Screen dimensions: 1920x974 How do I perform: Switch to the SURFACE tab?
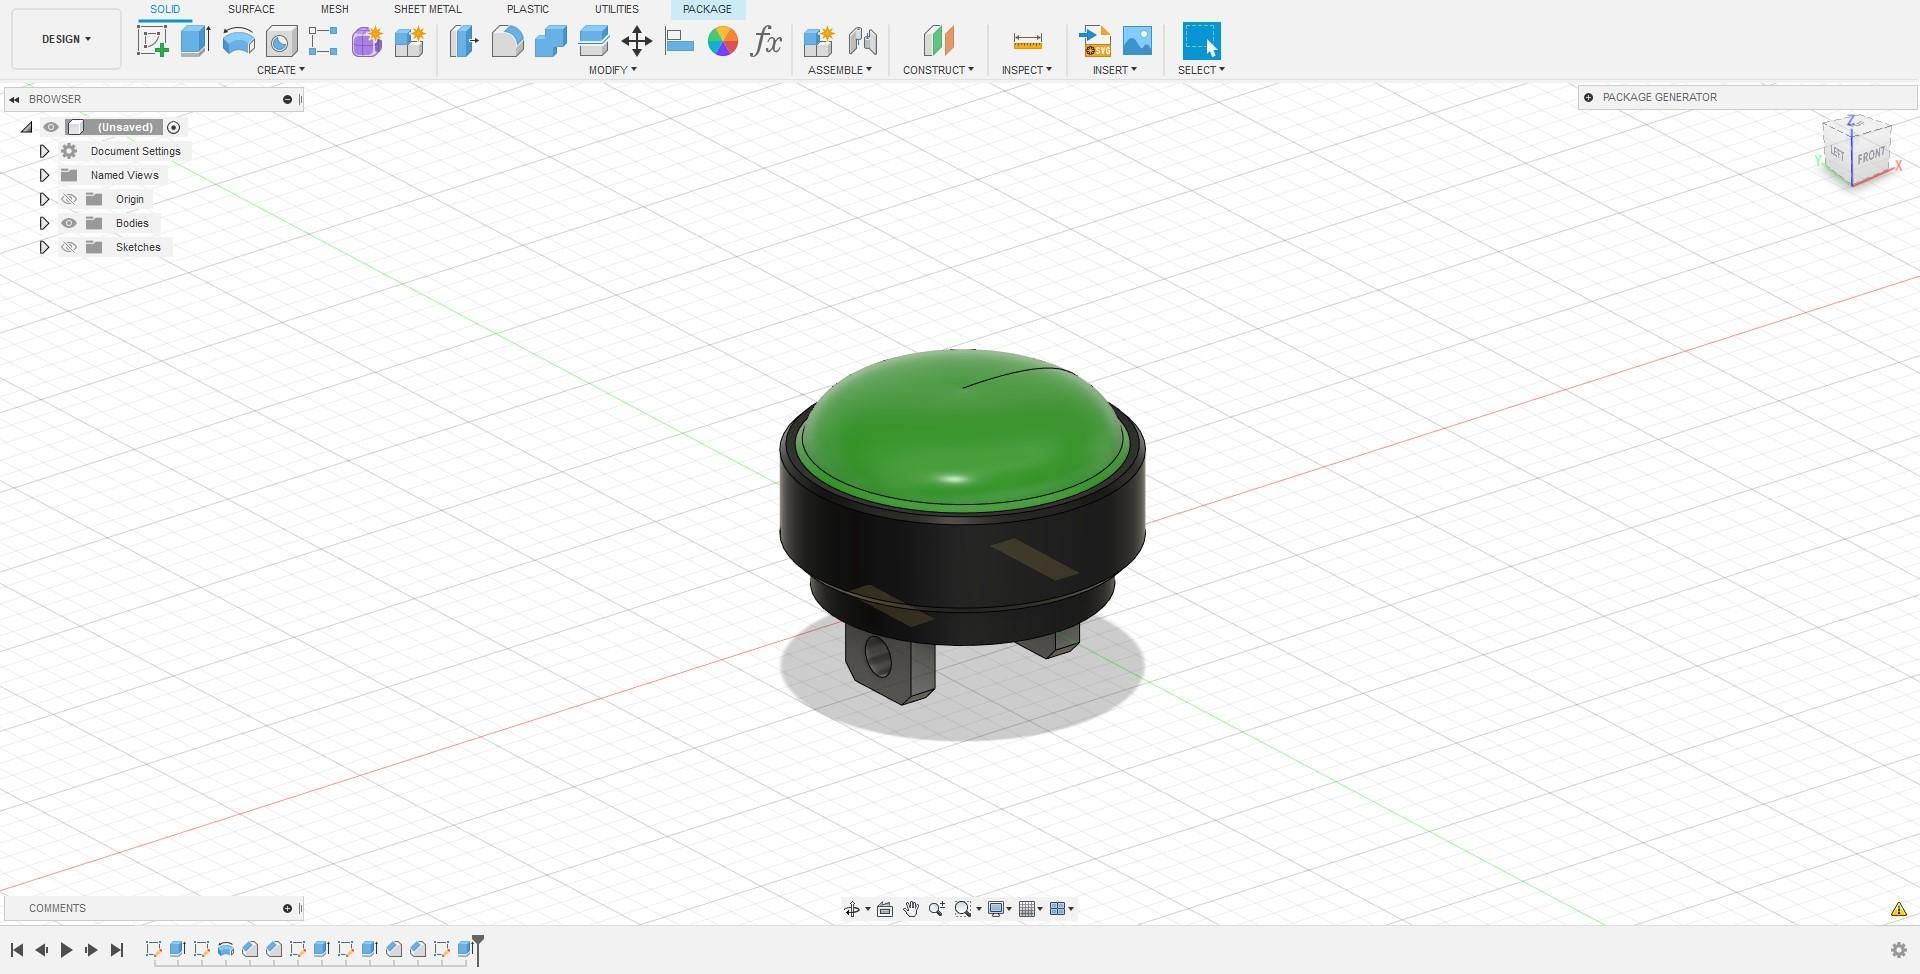click(249, 9)
